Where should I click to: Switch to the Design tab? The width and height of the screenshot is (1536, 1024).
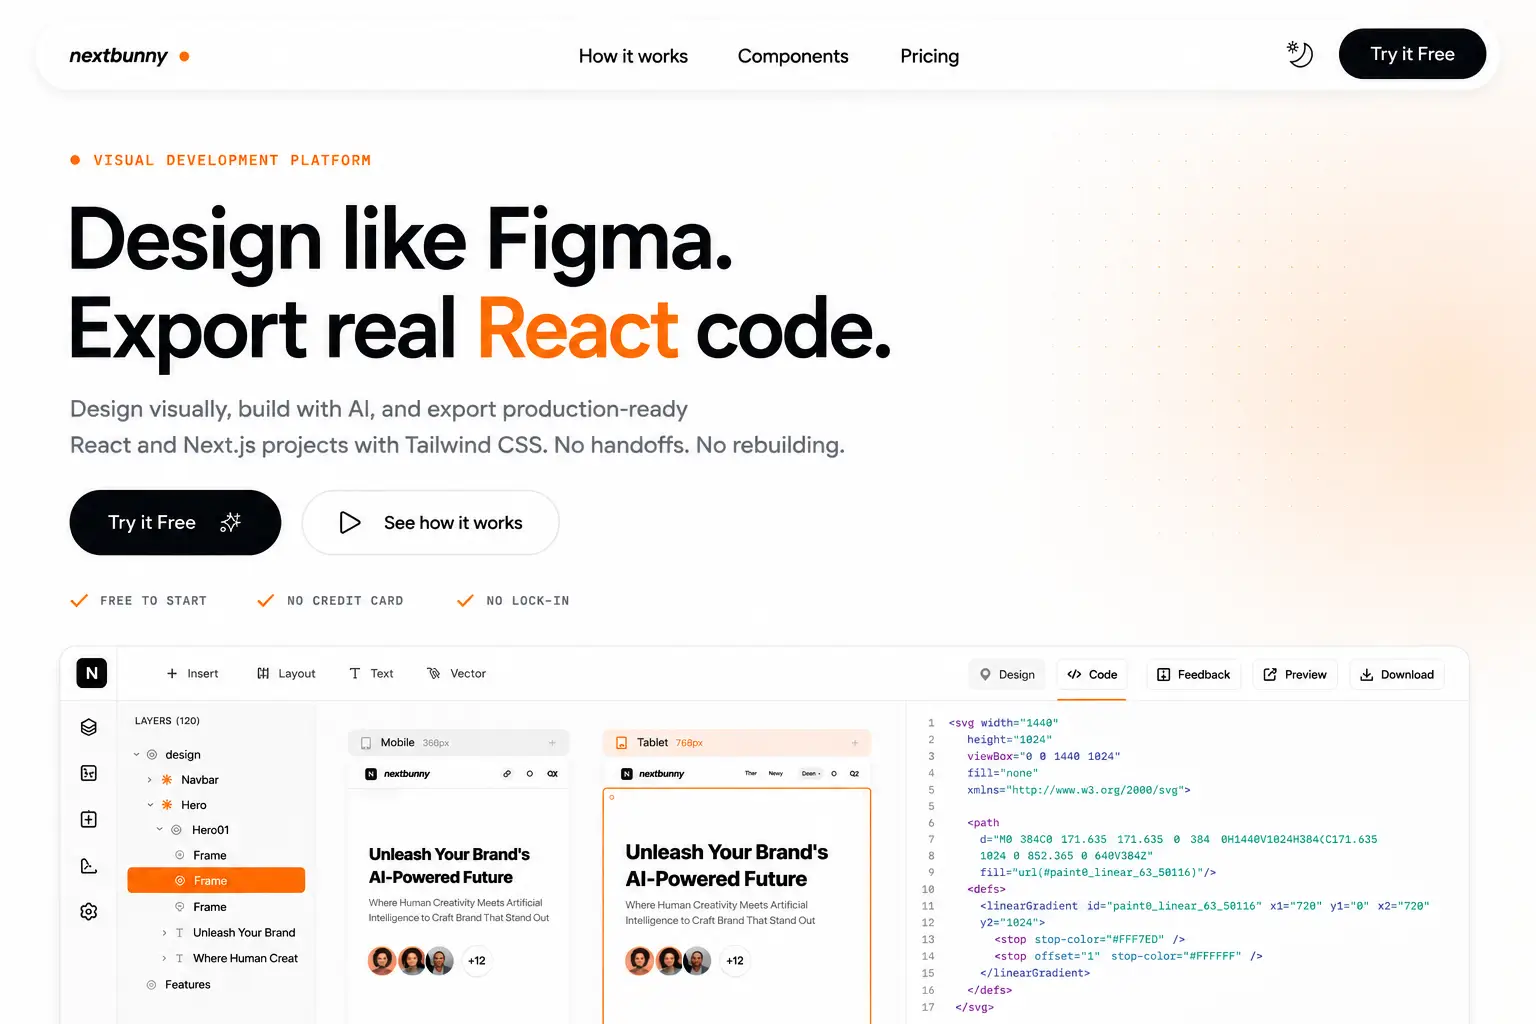pyautogui.click(x=1007, y=674)
